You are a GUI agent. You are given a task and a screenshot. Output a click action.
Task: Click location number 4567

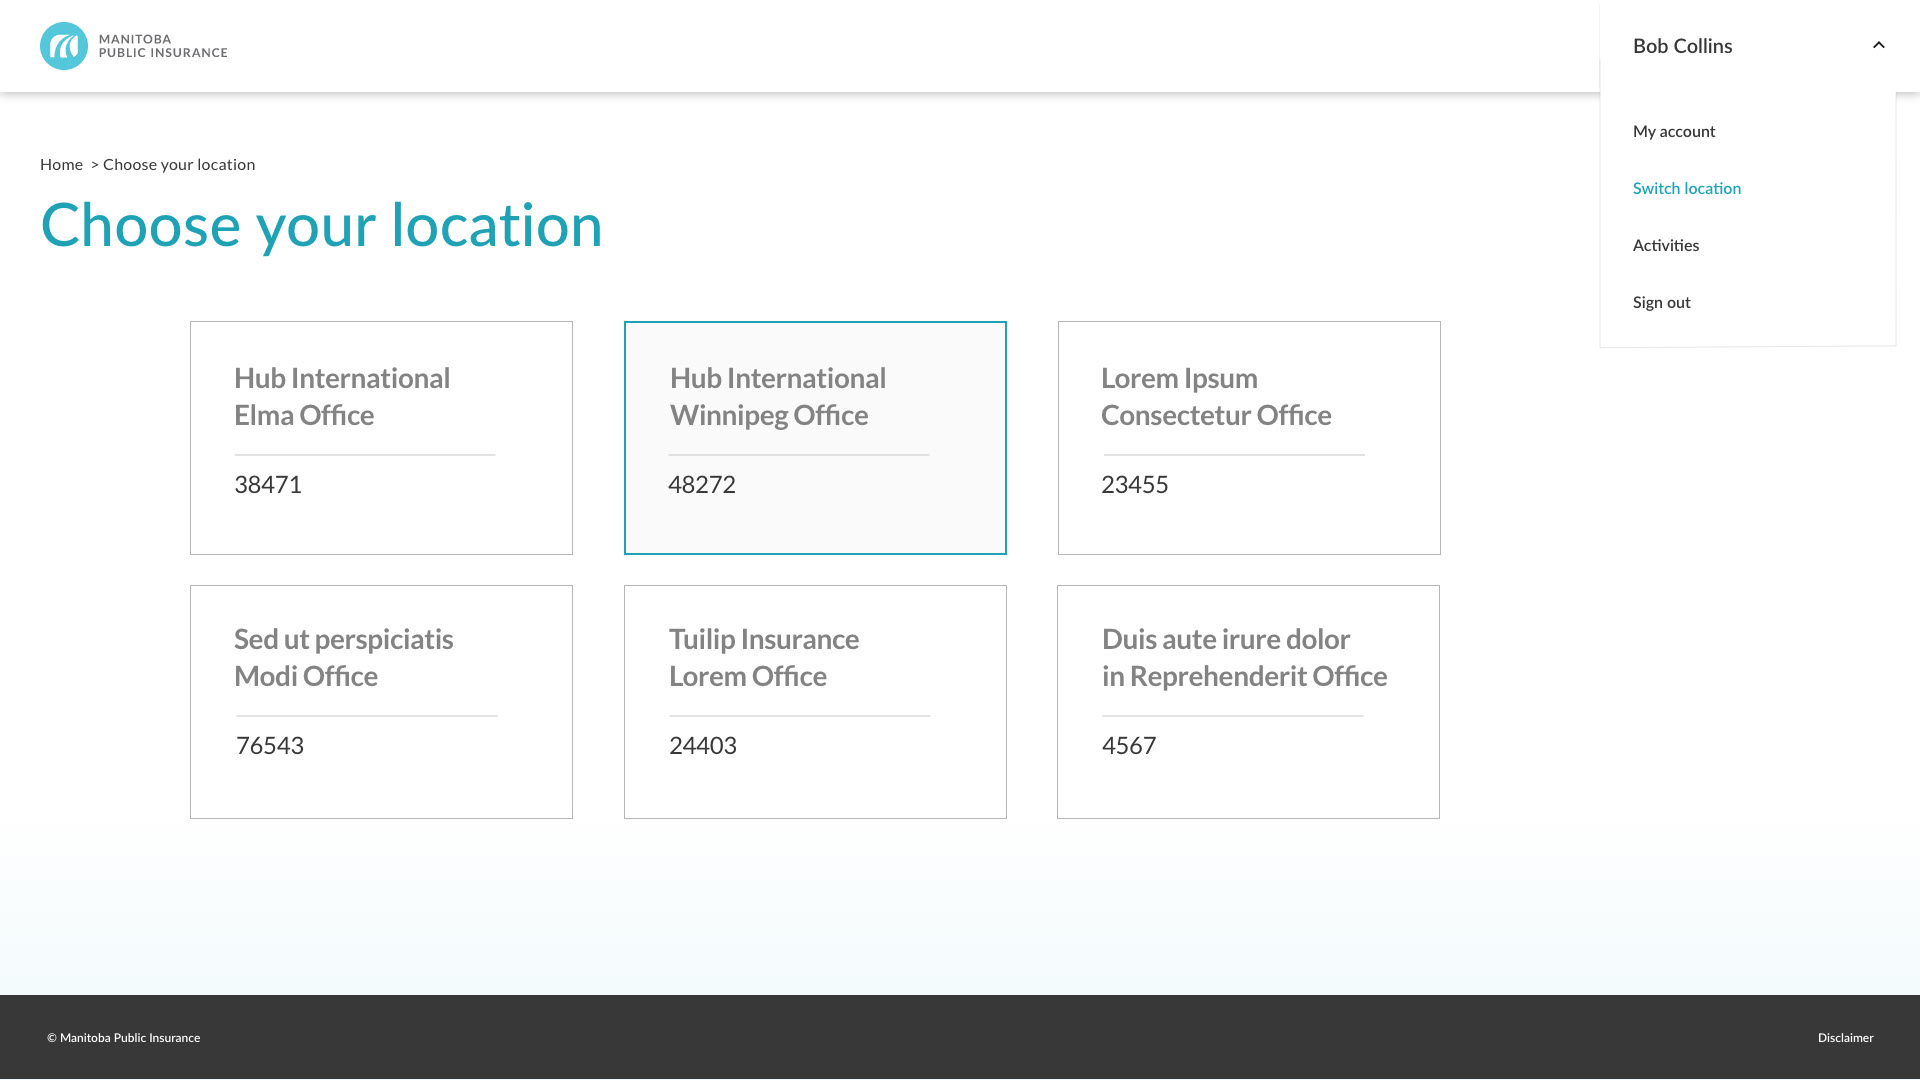pyautogui.click(x=1129, y=746)
